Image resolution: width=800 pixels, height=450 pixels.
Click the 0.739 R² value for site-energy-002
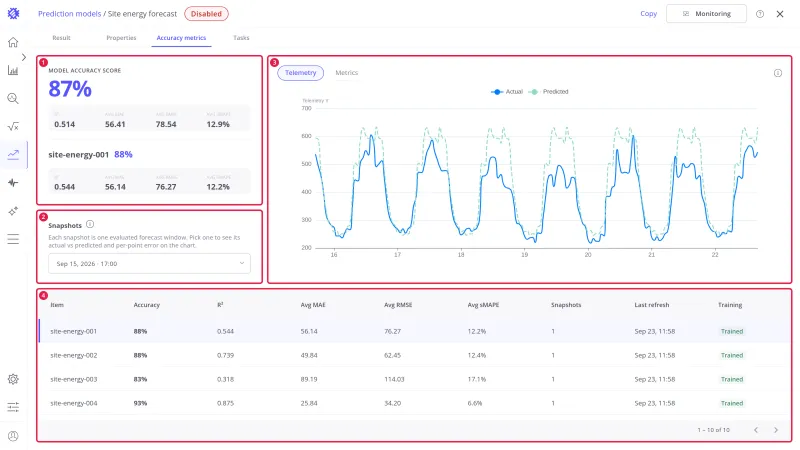225,355
